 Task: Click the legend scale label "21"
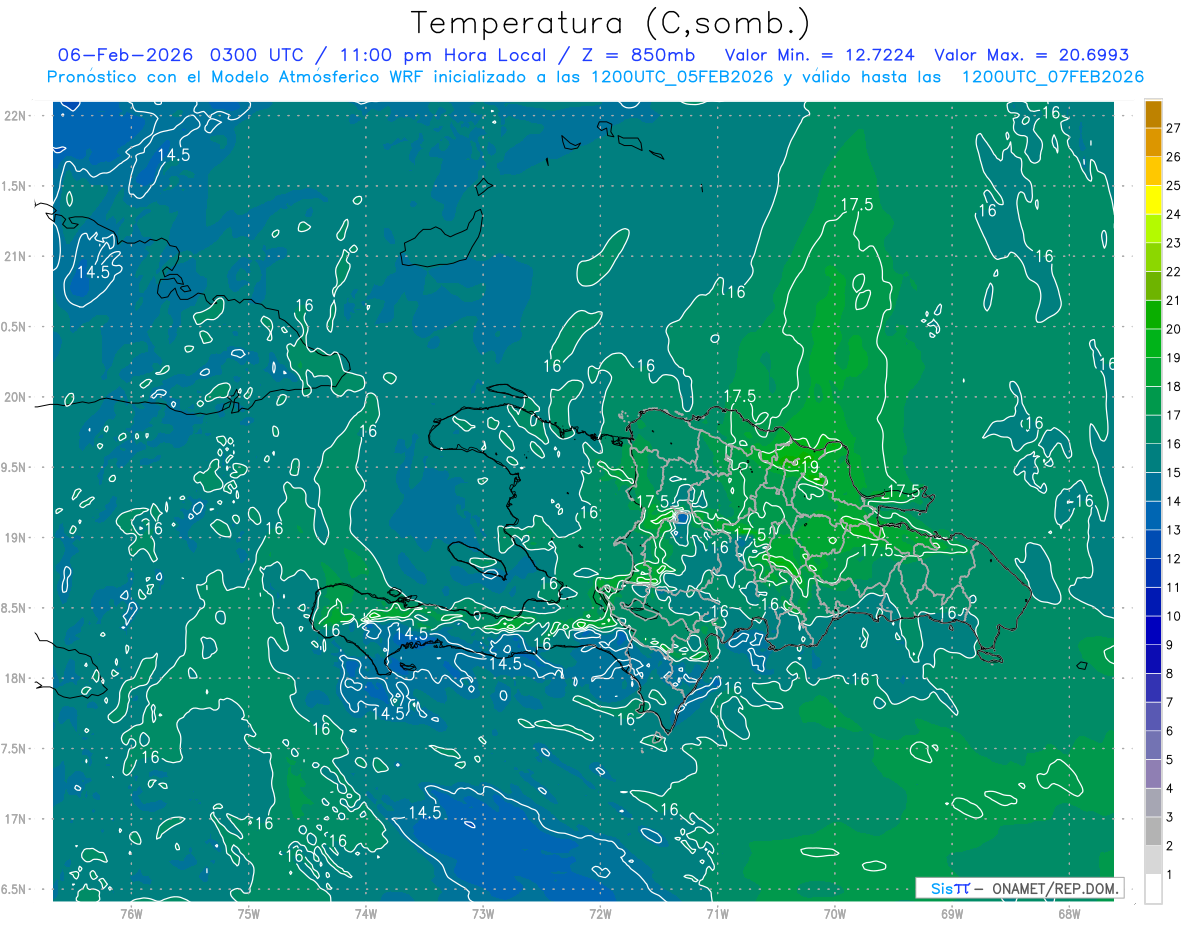1174,300
